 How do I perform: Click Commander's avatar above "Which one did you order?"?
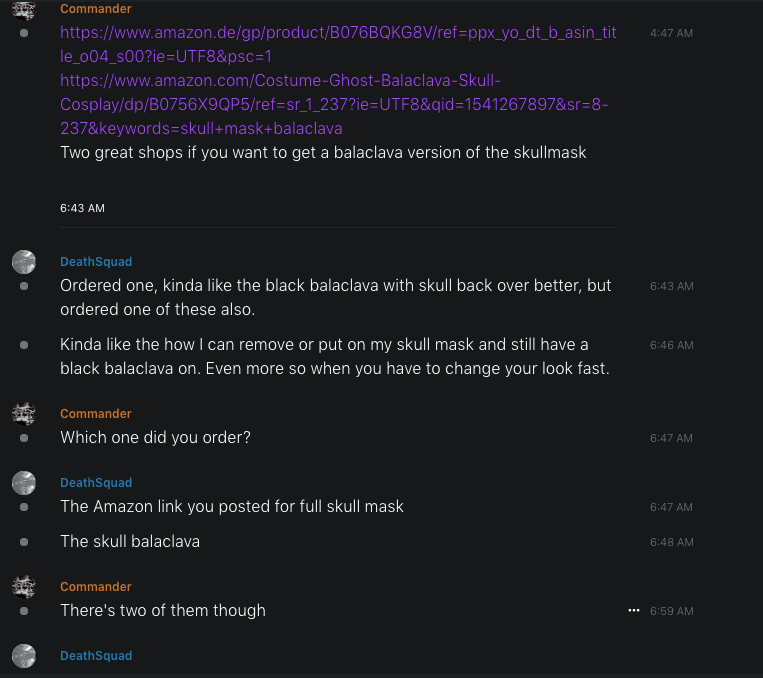point(24,414)
